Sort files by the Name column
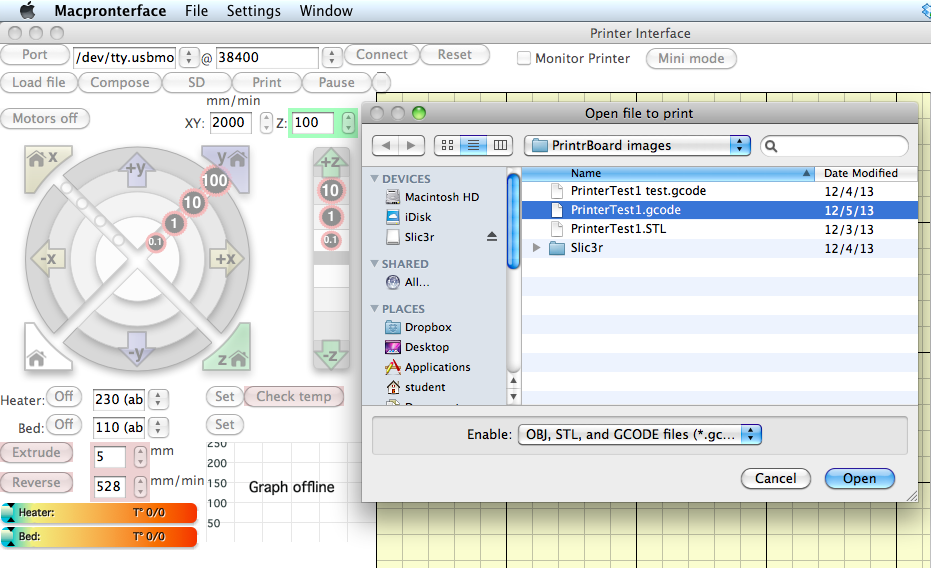The height and width of the screenshot is (568, 931). [x=668, y=173]
